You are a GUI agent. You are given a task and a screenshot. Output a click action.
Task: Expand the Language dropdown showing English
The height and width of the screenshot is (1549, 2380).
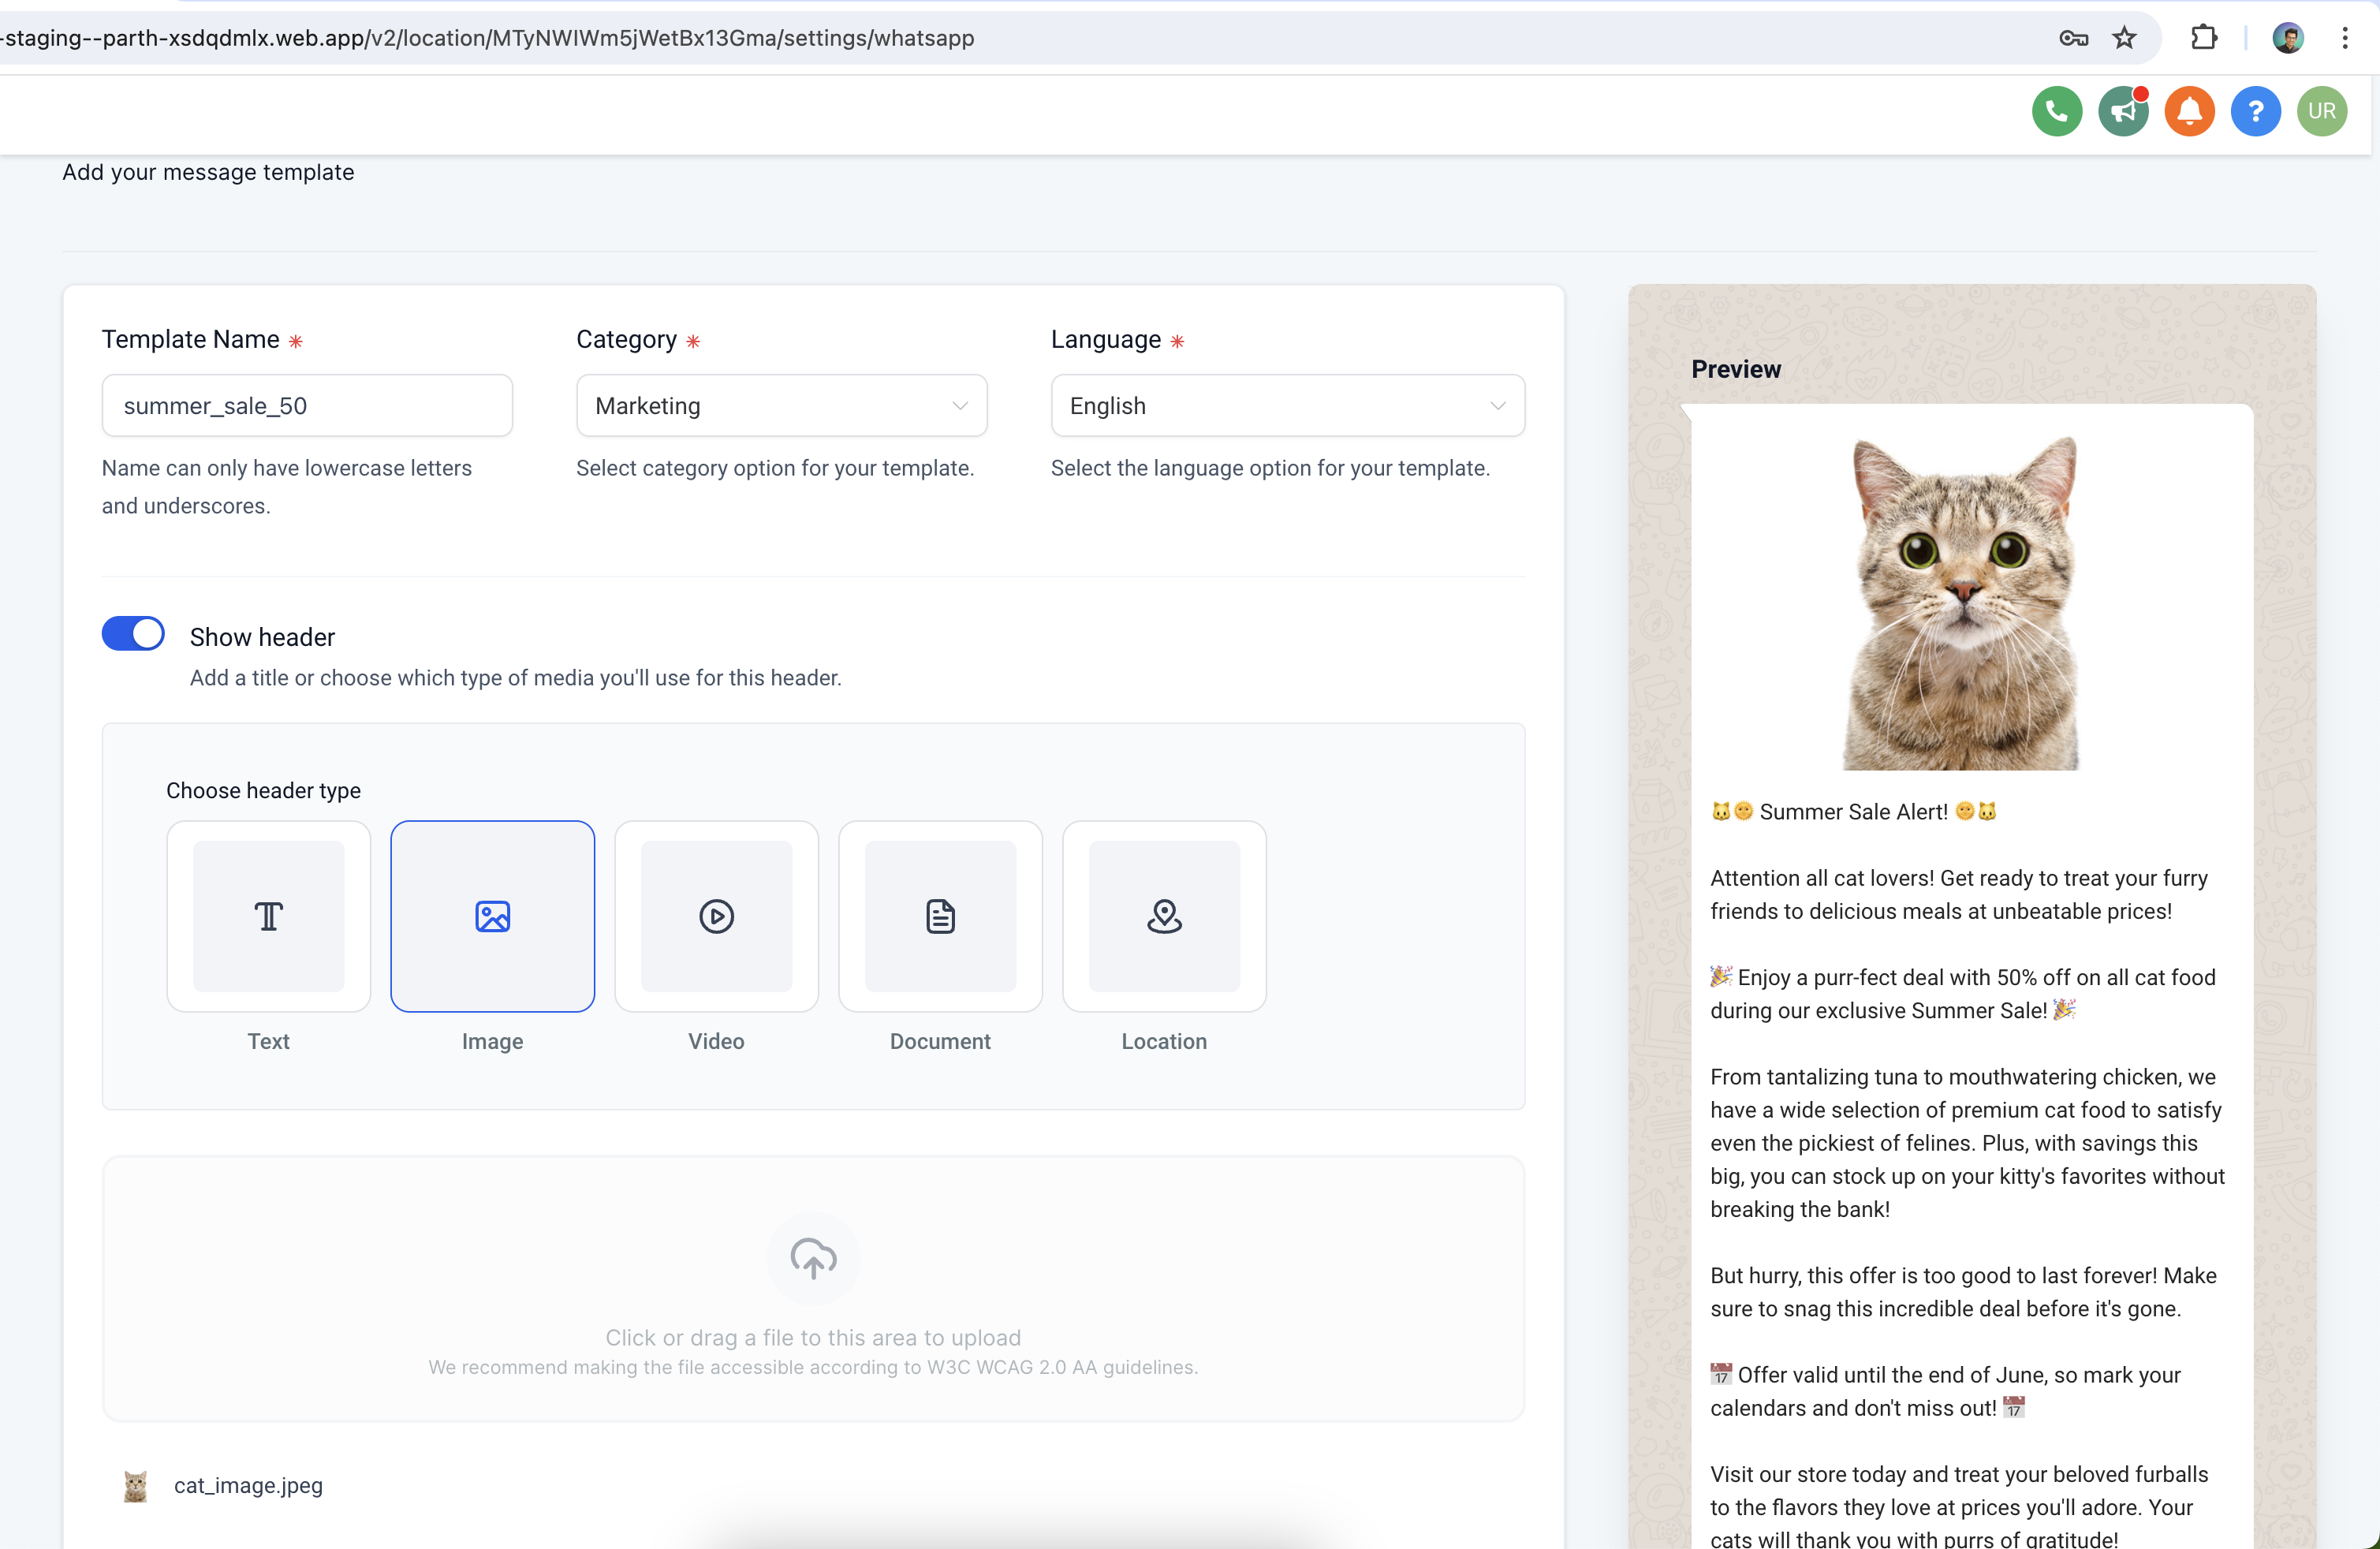click(x=1287, y=406)
